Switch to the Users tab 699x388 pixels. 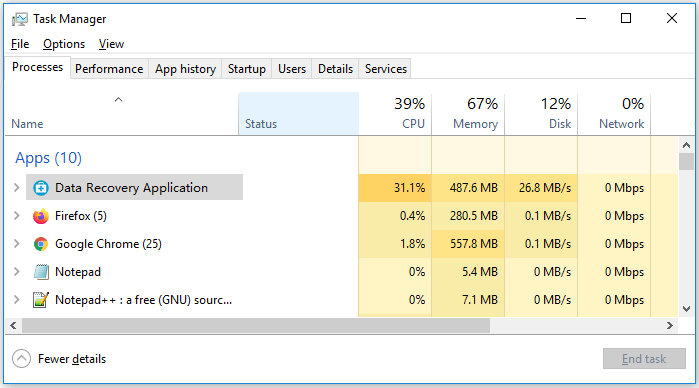click(292, 69)
